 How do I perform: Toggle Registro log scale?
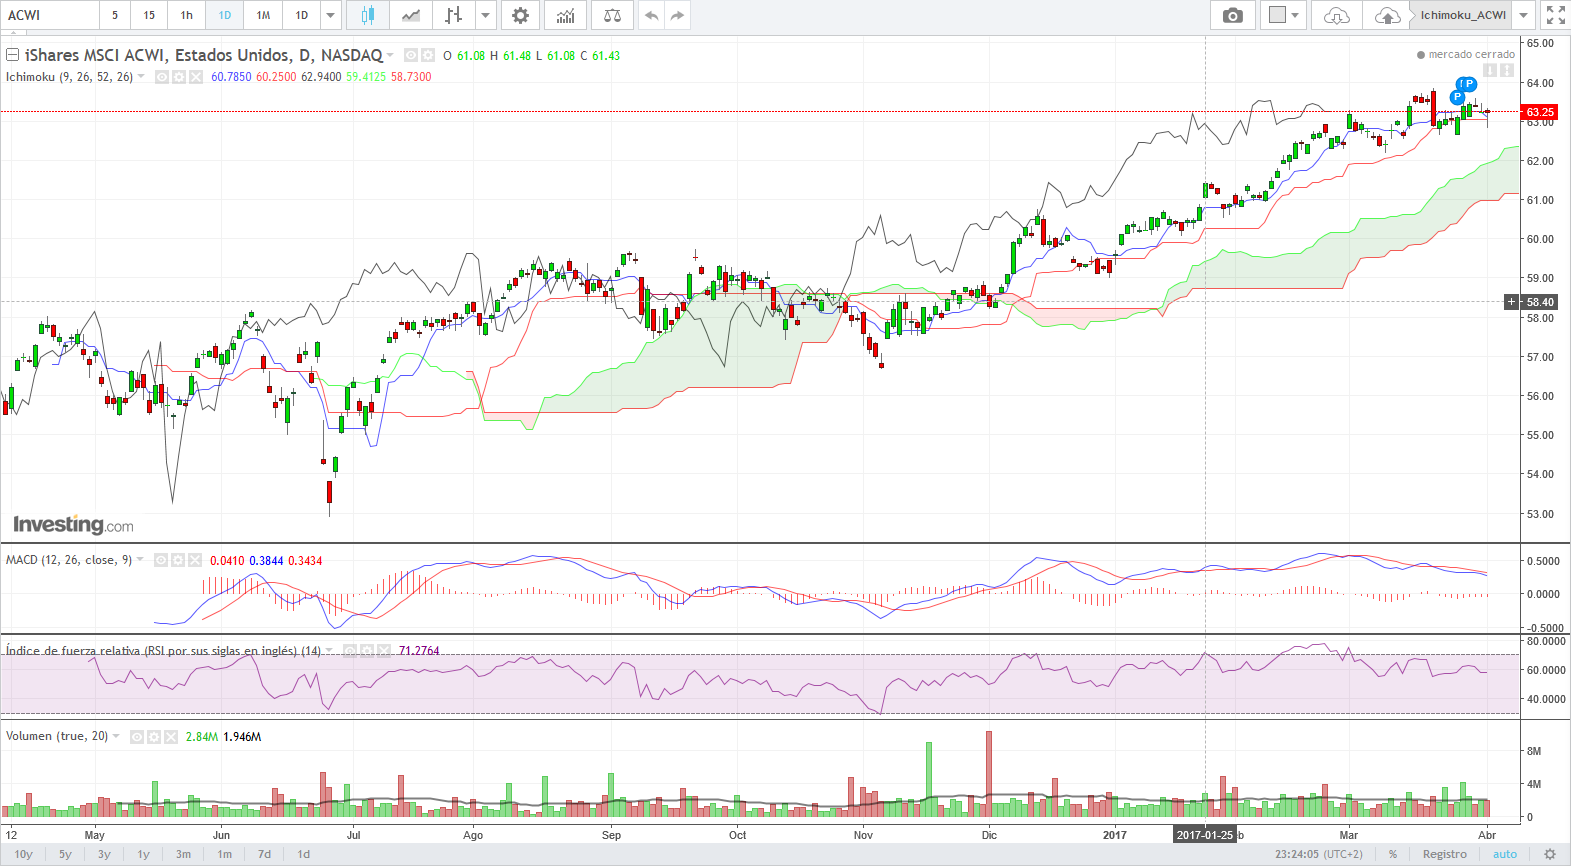(x=1445, y=854)
